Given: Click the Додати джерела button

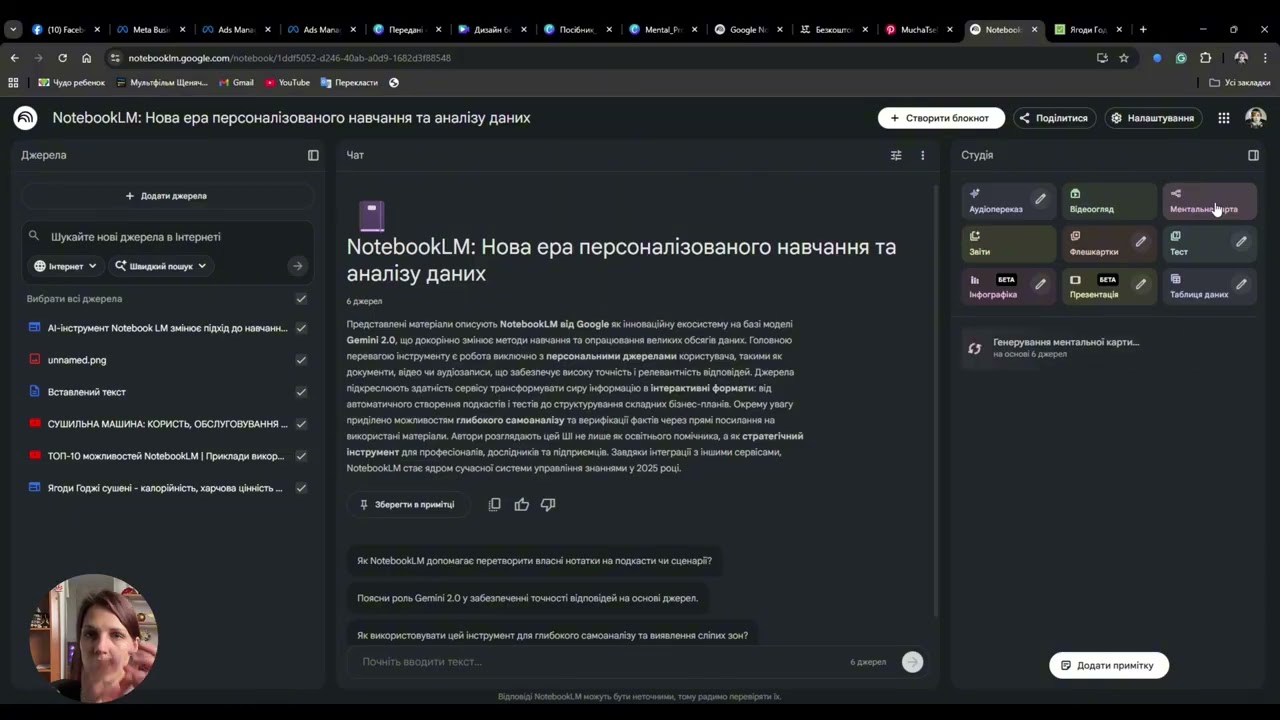Looking at the screenshot, I should point(167,196).
